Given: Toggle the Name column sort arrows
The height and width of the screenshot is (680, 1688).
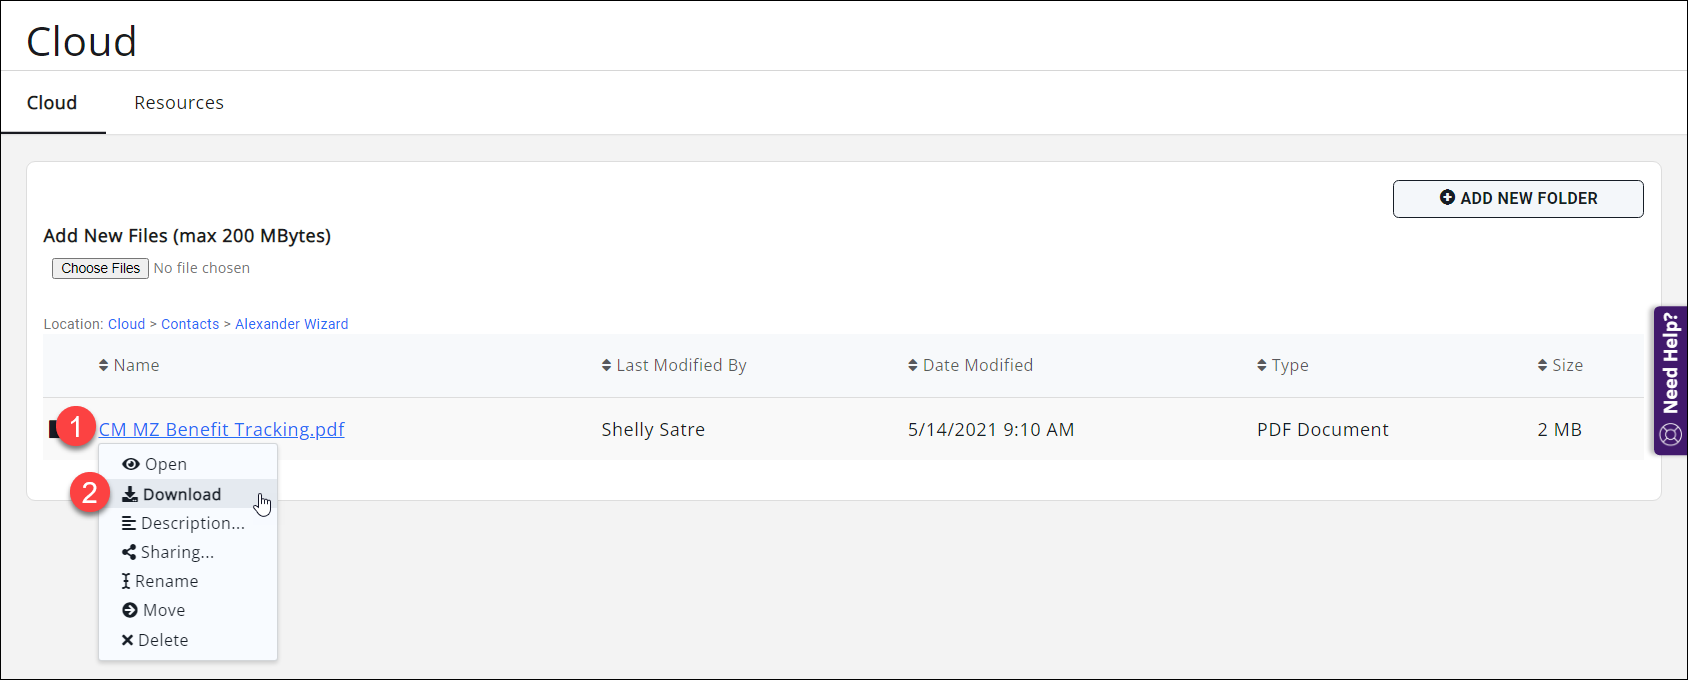Looking at the screenshot, I should coord(103,365).
